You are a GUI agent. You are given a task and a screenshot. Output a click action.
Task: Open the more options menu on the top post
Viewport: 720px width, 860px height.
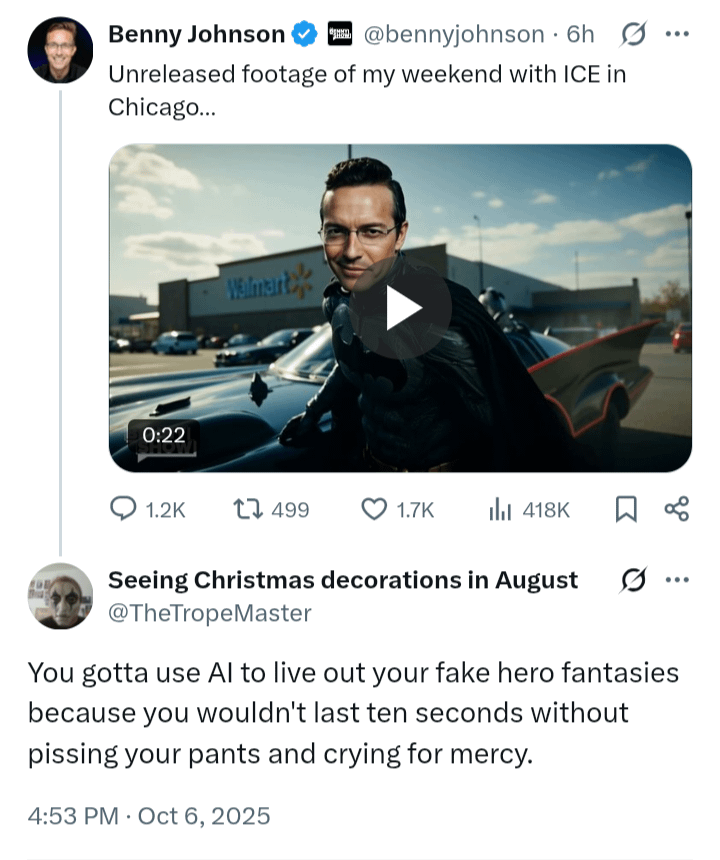click(x=677, y=35)
